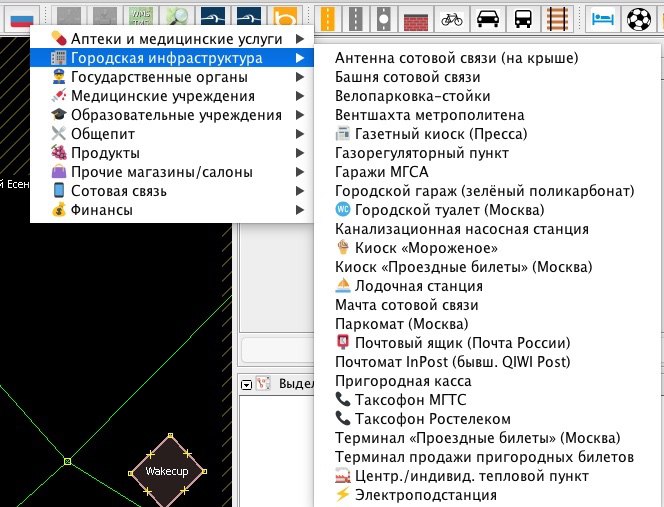Click the phone icon of Таксофон МГТС
This screenshot has height=507, width=664.
(x=343, y=399)
